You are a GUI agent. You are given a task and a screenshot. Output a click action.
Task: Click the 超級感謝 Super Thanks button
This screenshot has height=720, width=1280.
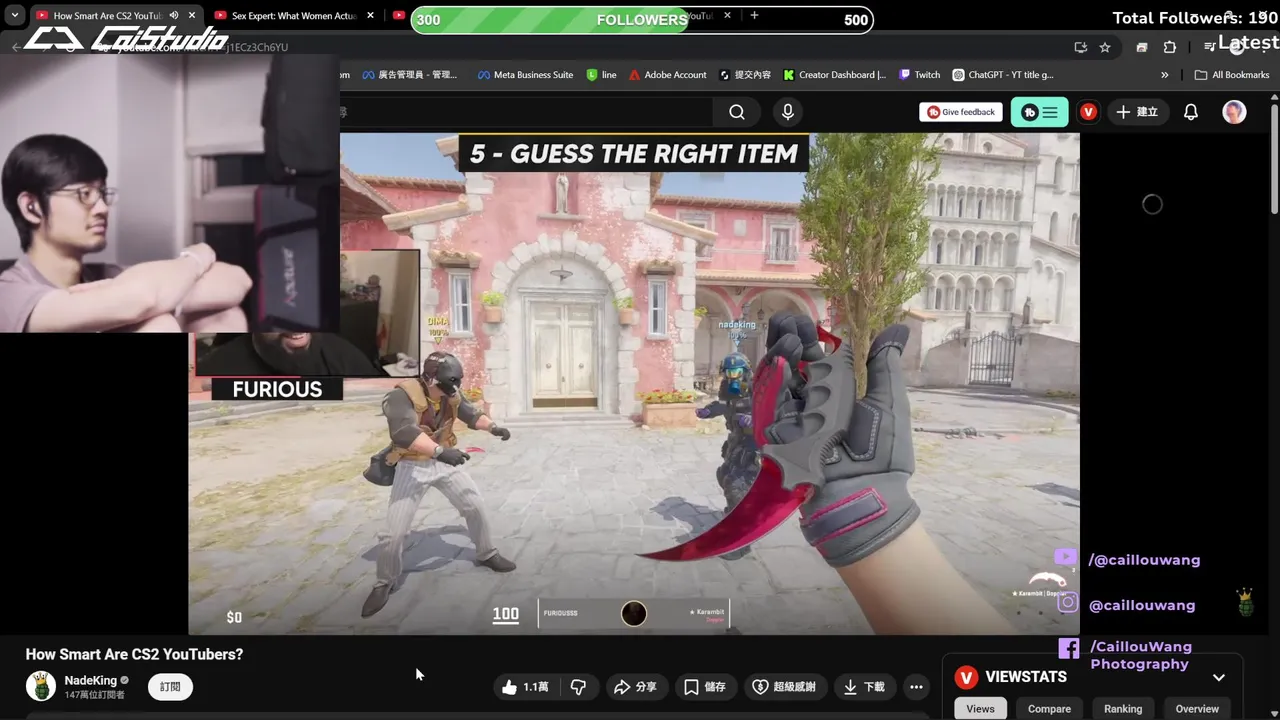(x=783, y=687)
